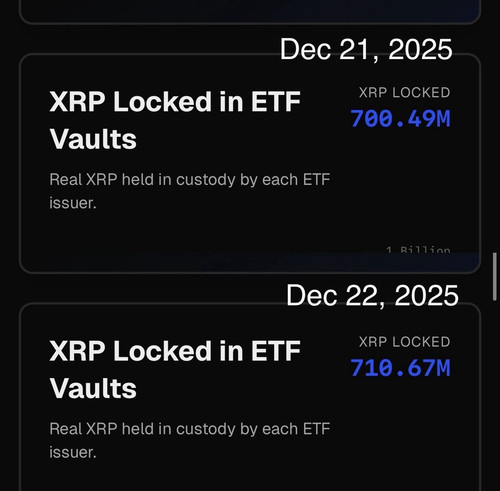
Task: Click the custody description in the Dec 21 card
Action: click(x=189, y=191)
